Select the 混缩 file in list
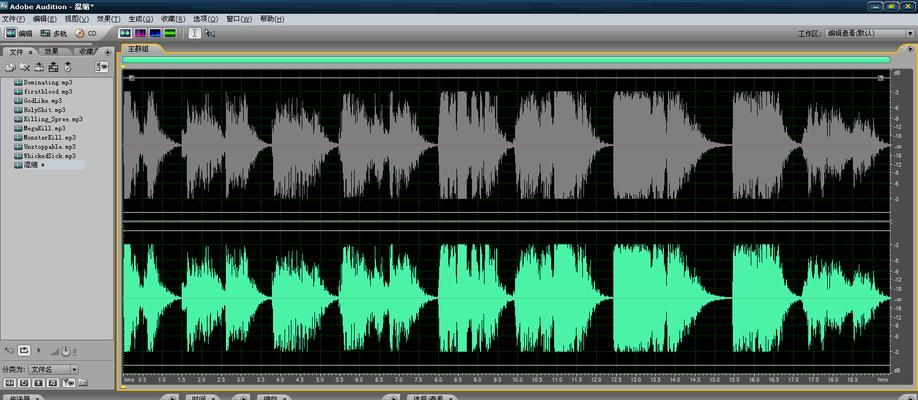 [49, 165]
